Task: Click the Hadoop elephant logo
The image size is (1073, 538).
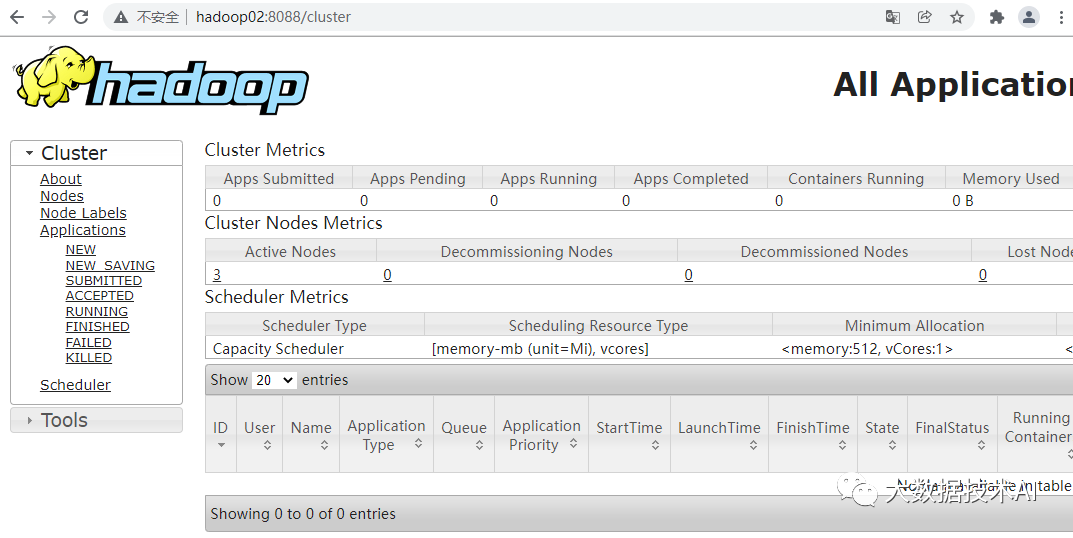Action: pyautogui.click(x=160, y=80)
